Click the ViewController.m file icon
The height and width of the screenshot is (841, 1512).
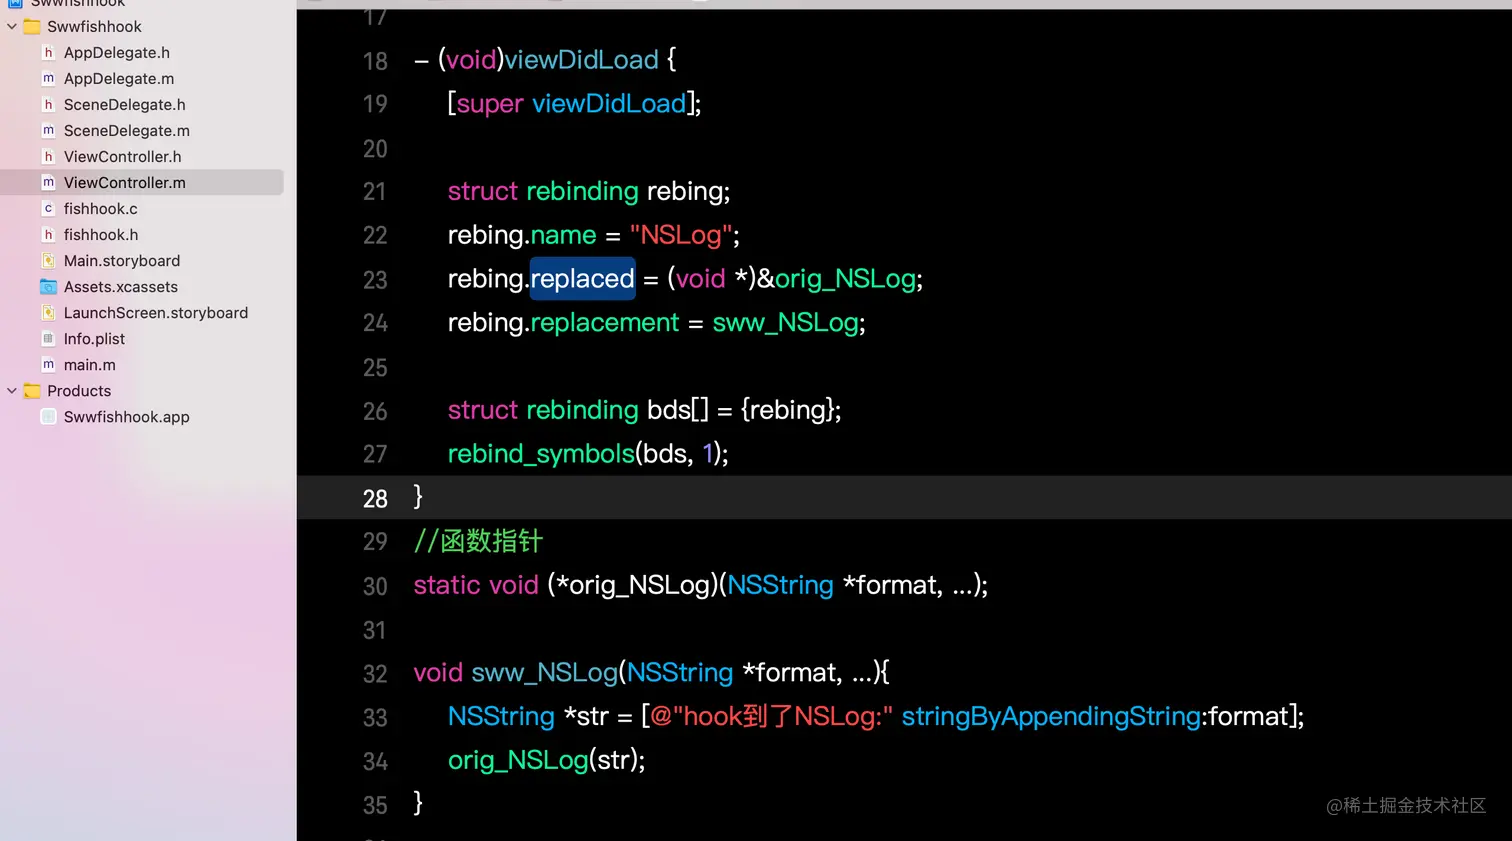[48, 182]
